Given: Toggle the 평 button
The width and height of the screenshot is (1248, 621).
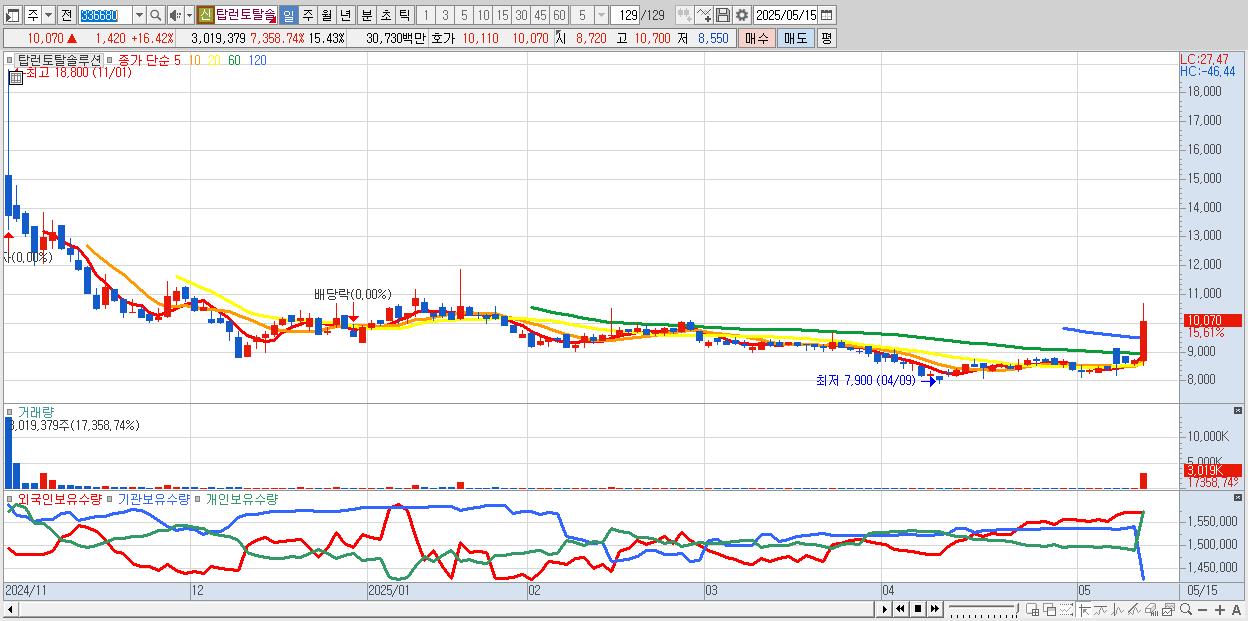Looking at the screenshot, I should pos(826,38).
